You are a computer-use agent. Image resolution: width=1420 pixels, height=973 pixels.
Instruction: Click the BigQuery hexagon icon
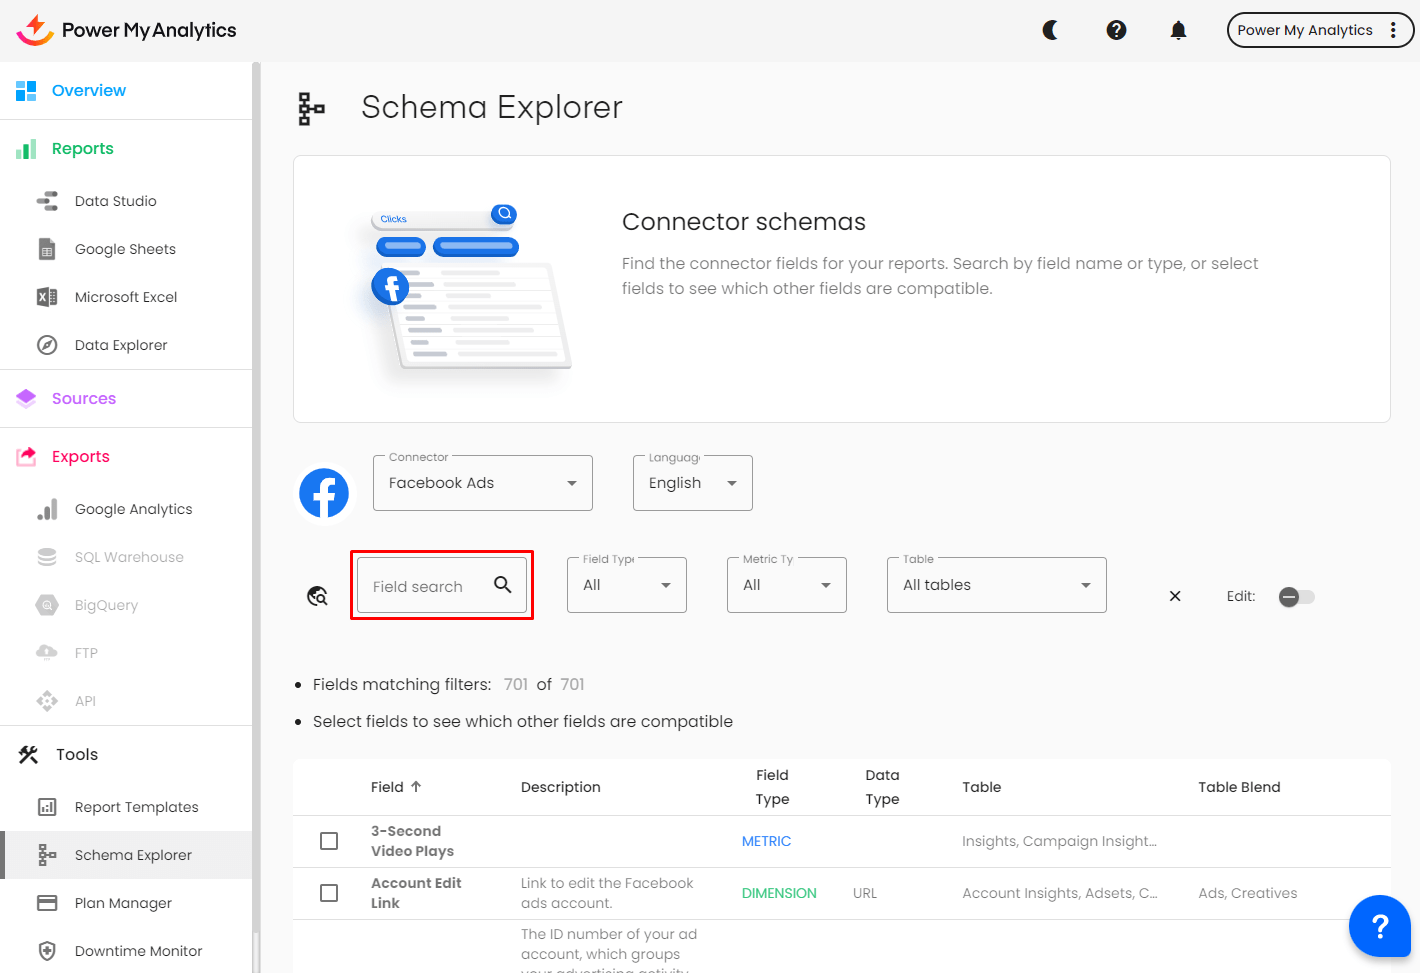(47, 605)
